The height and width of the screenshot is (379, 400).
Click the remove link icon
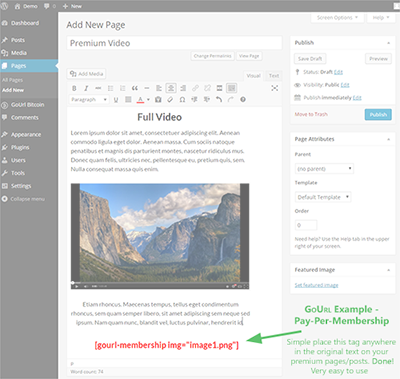click(207, 88)
